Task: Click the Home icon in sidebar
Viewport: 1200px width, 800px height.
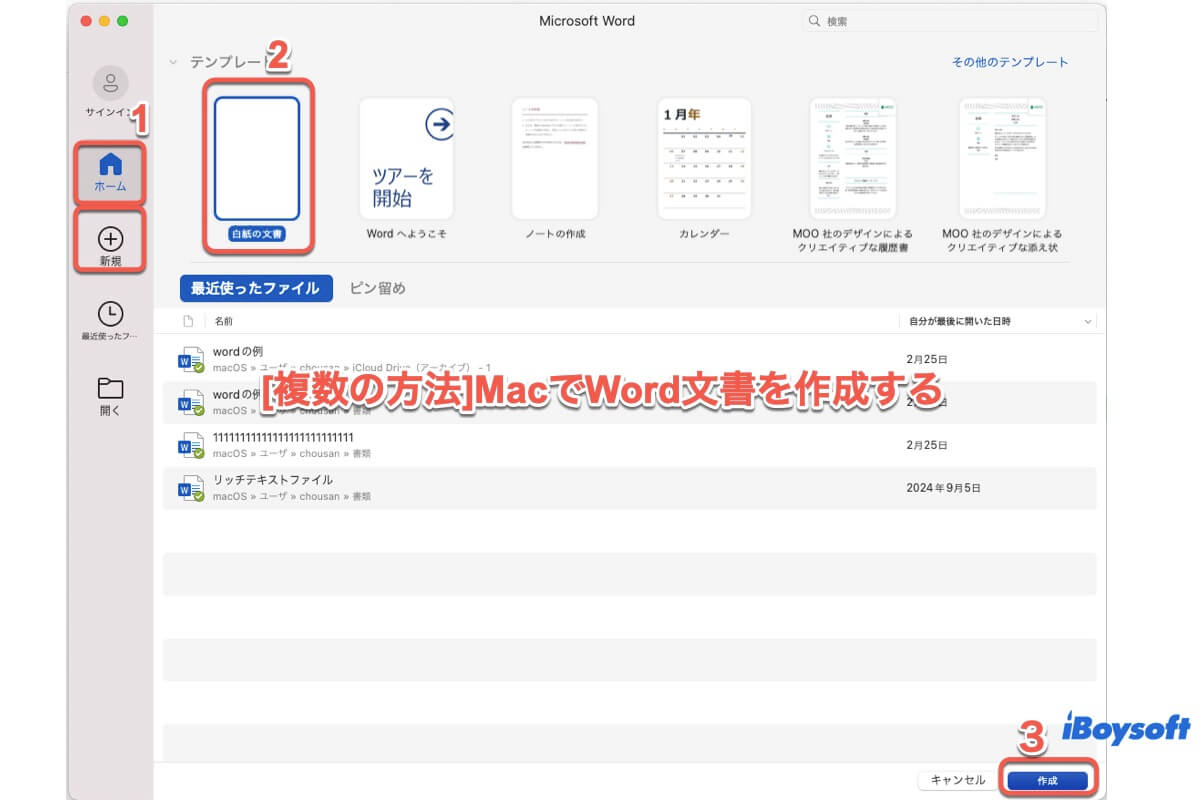Action: (x=110, y=165)
